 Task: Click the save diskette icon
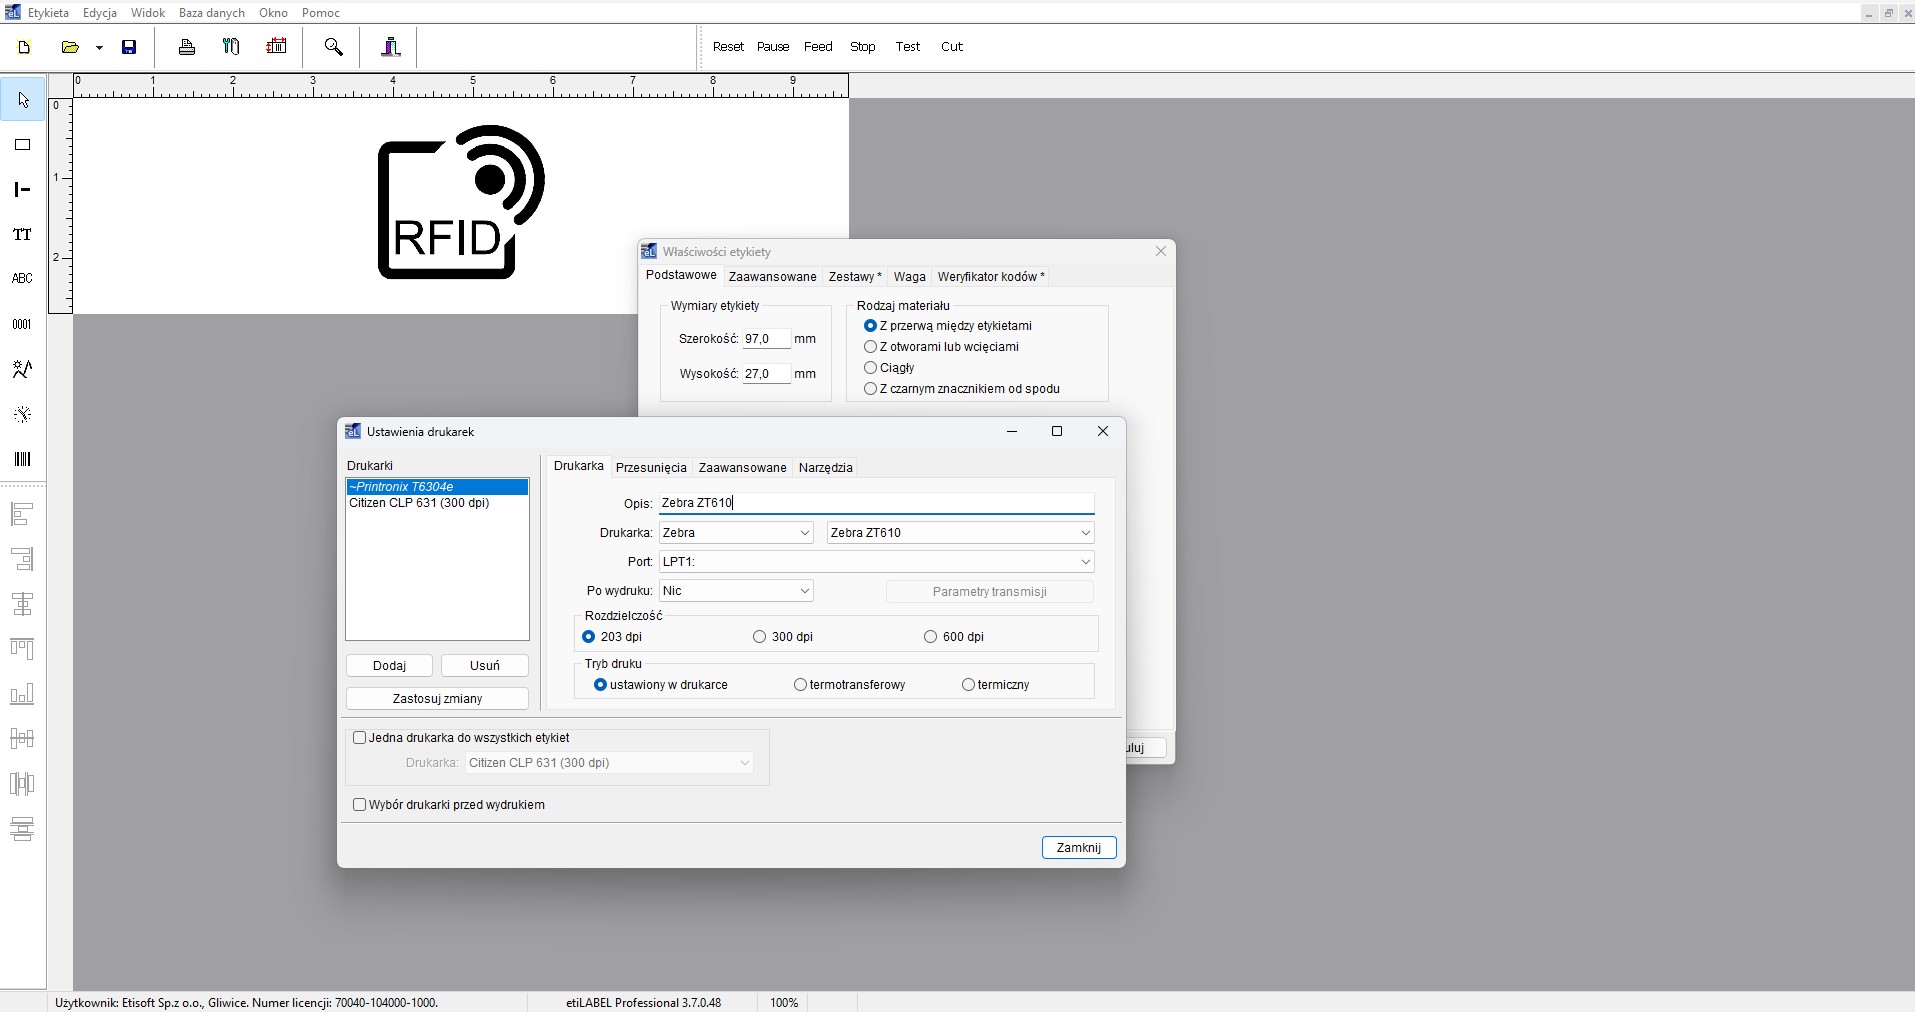coord(129,47)
